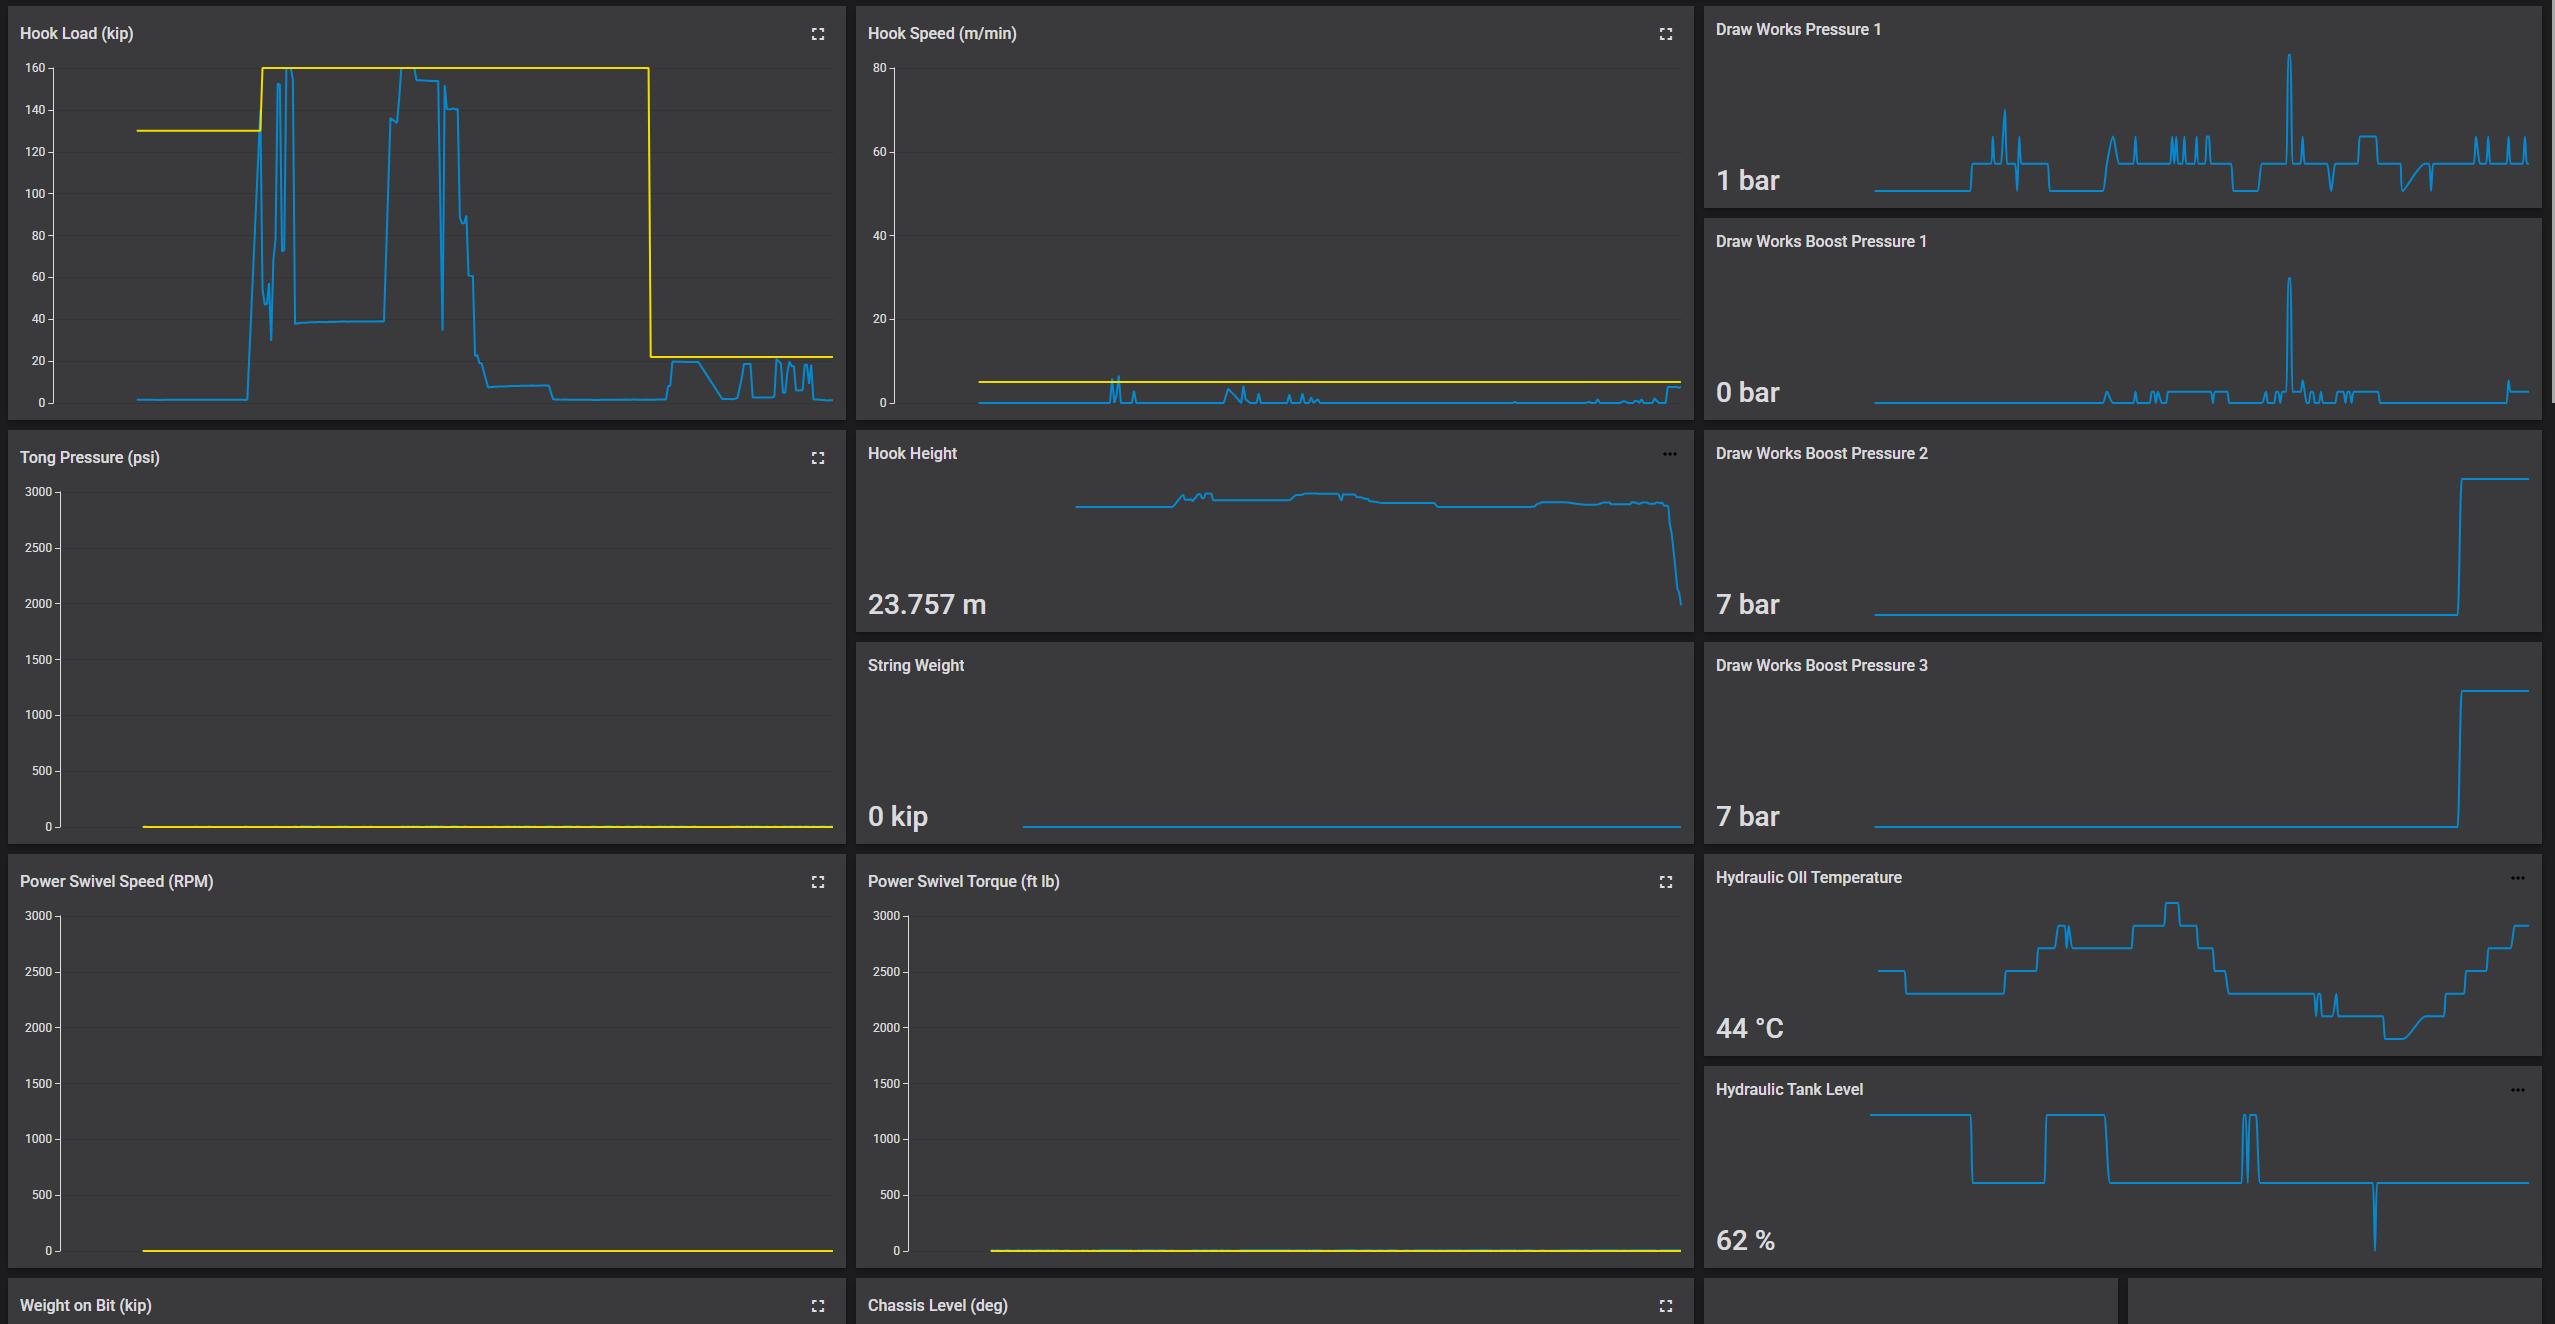Click the Hook Height sparkline drop at the end

[1674, 555]
